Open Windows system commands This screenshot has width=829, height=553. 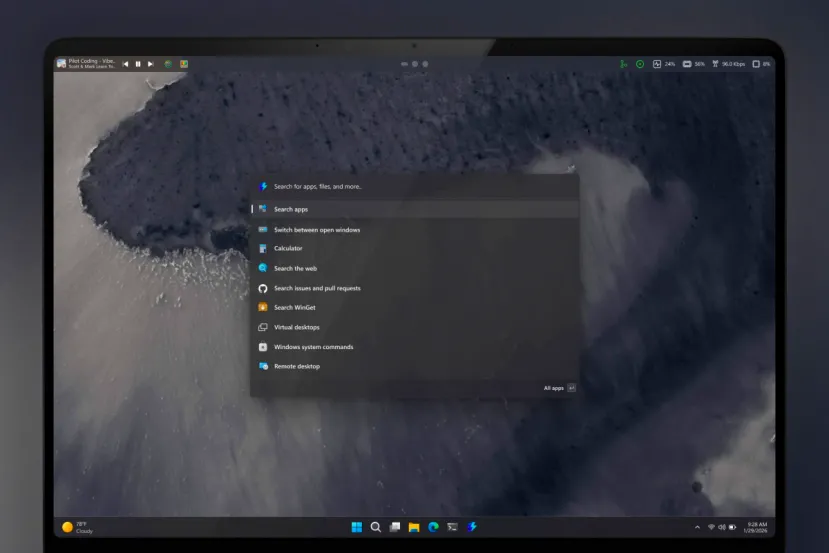pos(414,347)
